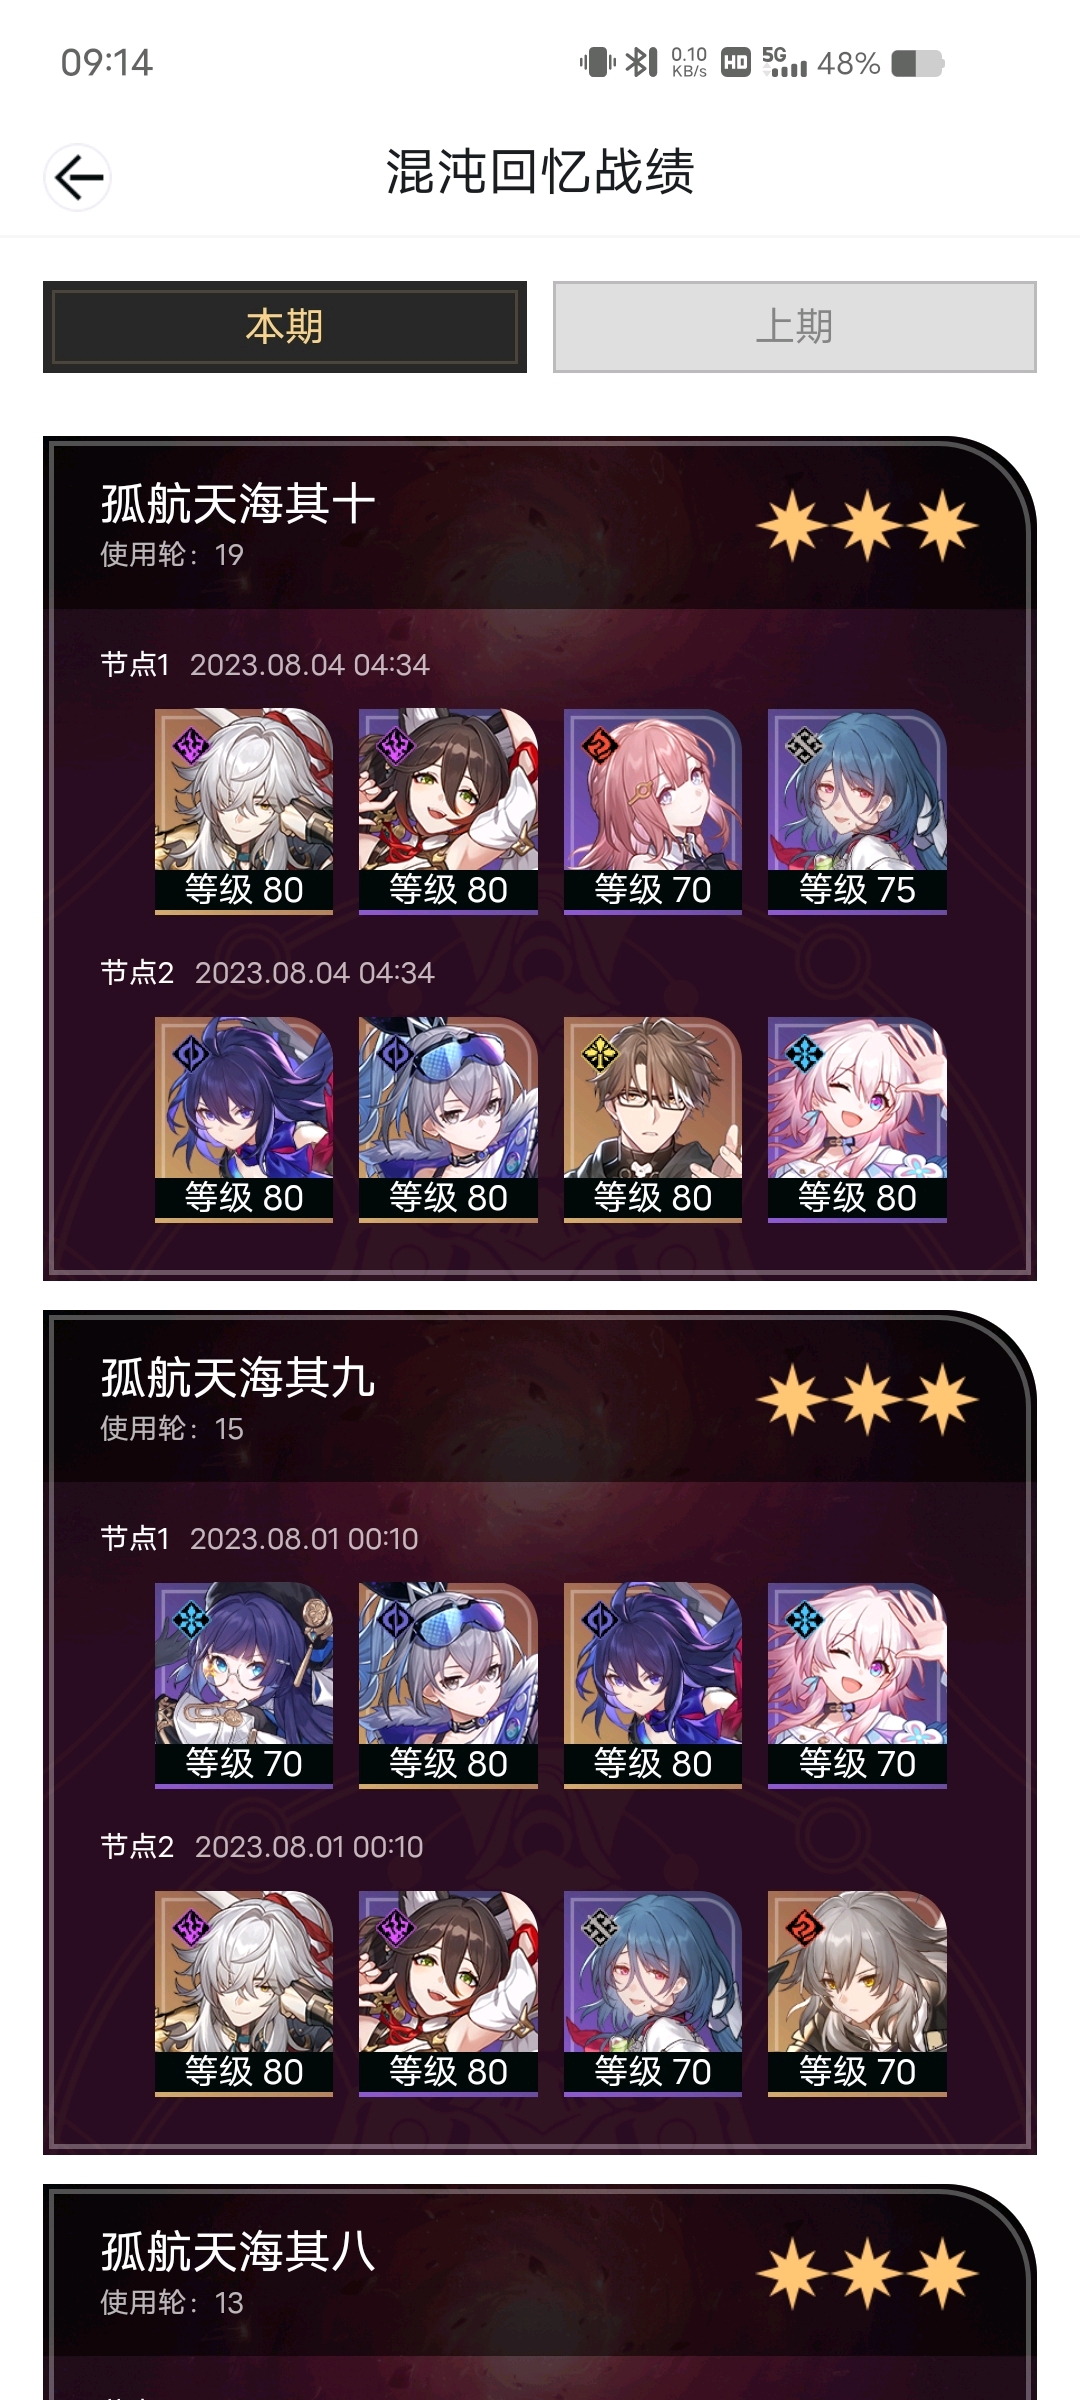1080x2400 pixels.
Task: Tap the pink-haired level 70 character in 其十 node 1
Action: click(653, 811)
